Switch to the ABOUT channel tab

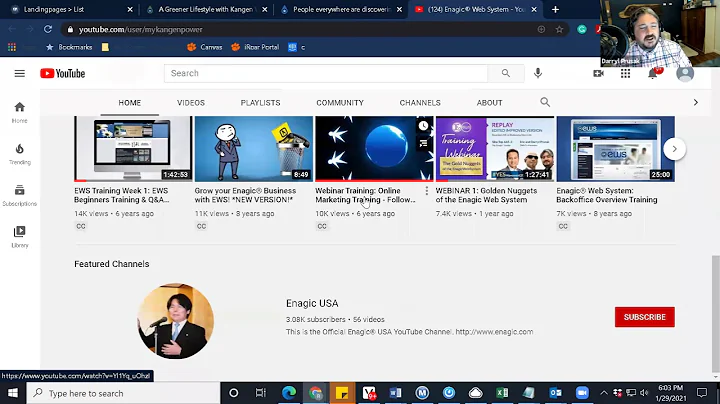[489, 103]
